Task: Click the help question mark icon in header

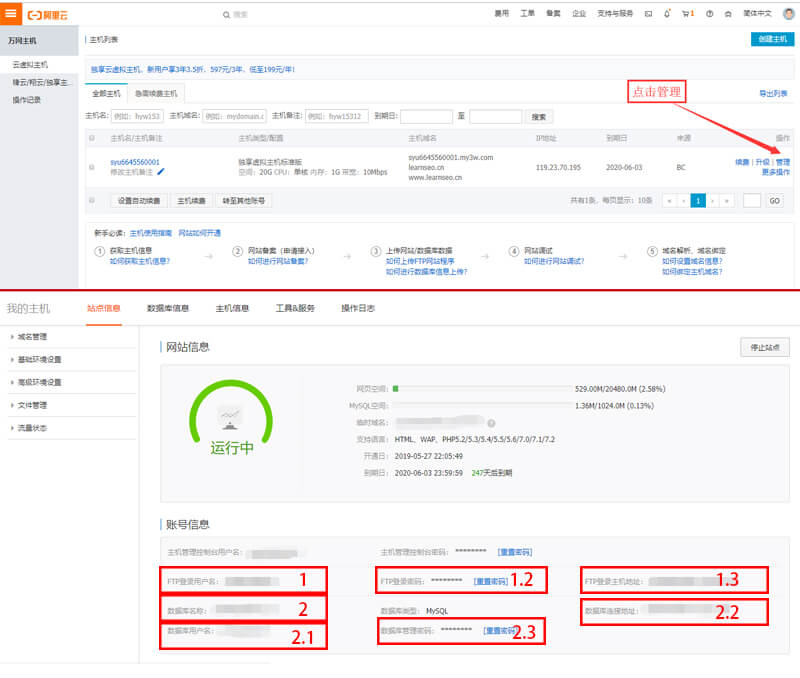Action: [x=709, y=14]
